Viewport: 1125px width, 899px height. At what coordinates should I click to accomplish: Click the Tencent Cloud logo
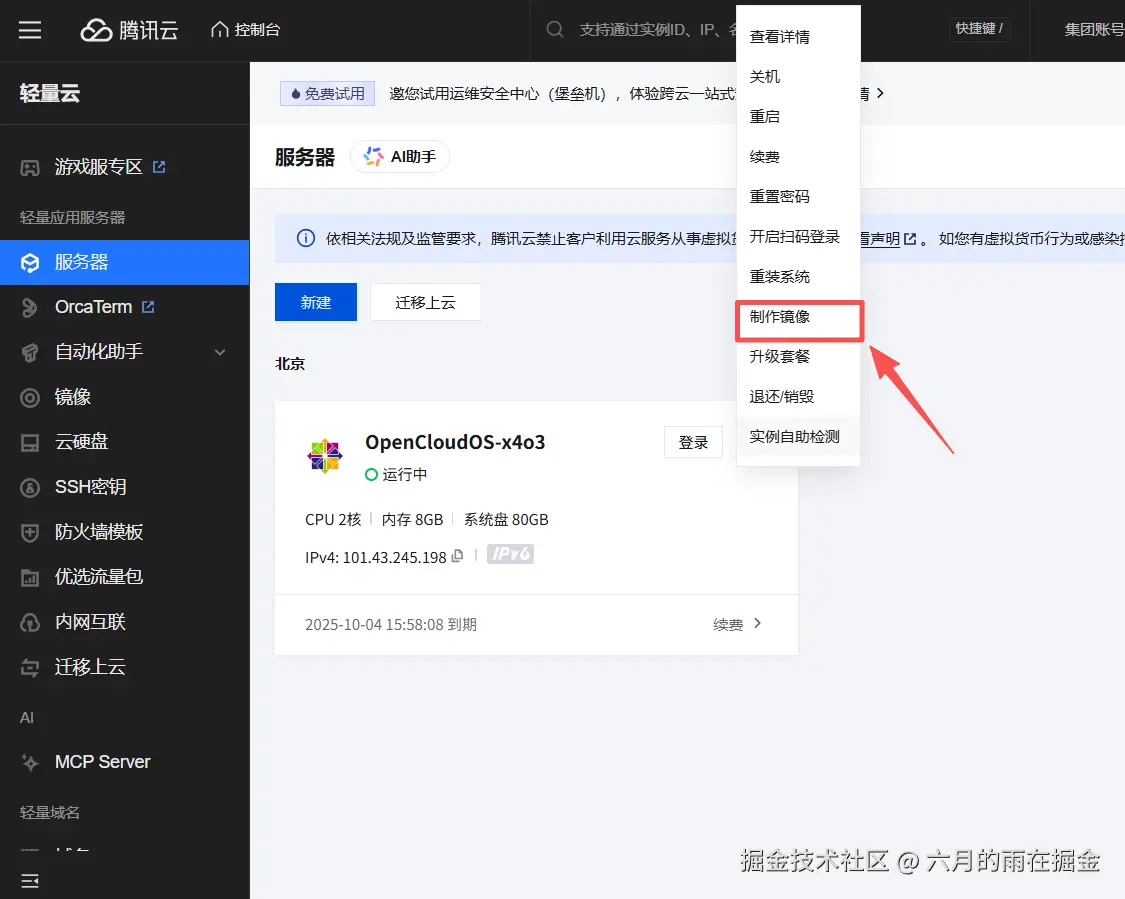129,30
